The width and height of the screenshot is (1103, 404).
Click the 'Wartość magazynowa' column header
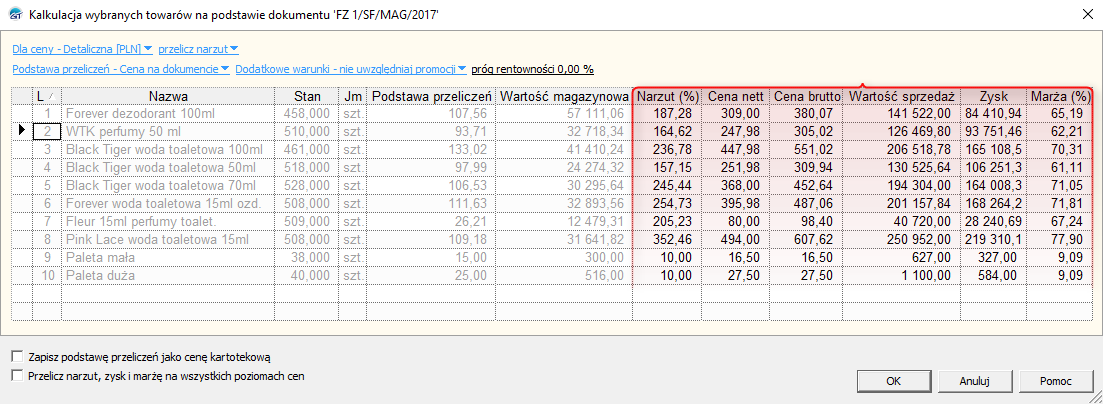click(563, 96)
